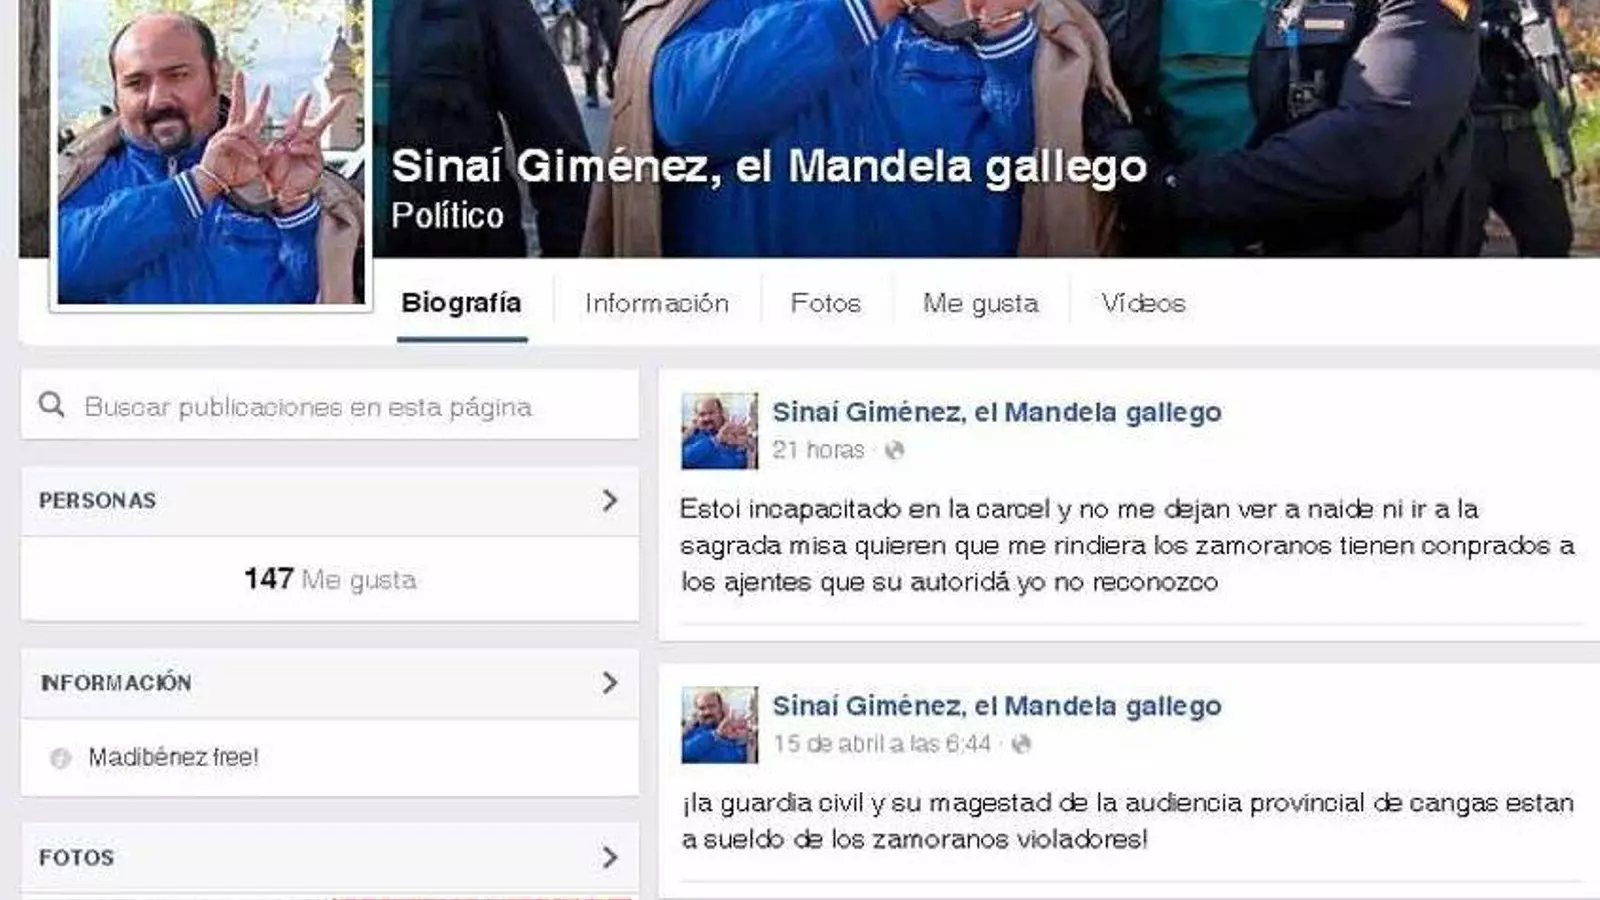Open the 21 horas timestamp link
The image size is (1600, 900).
click(x=818, y=450)
